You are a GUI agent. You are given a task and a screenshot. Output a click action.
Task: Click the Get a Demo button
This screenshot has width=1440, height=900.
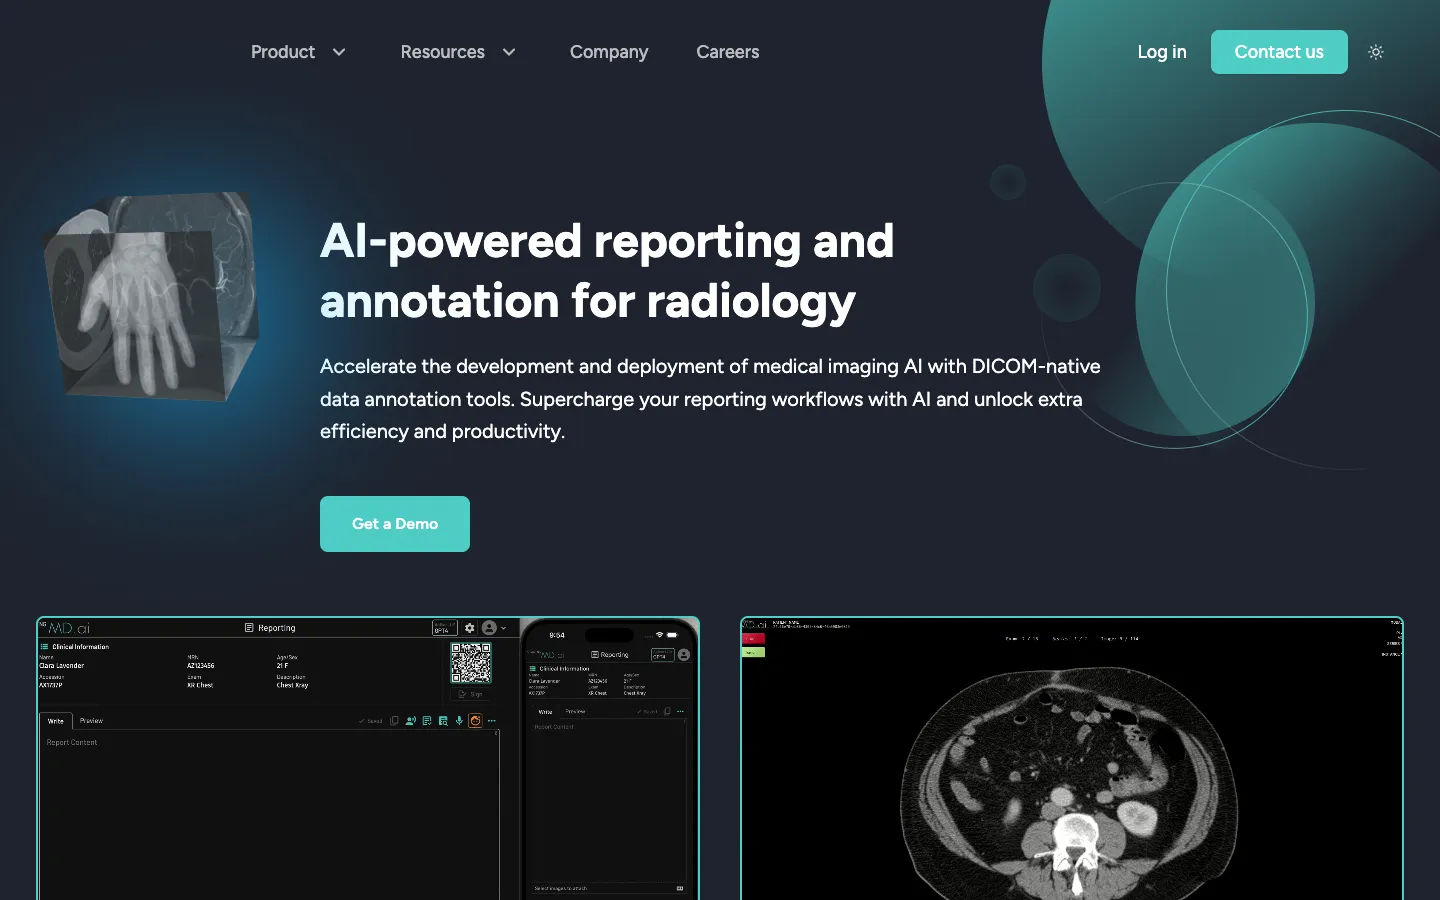click(395, 524)
